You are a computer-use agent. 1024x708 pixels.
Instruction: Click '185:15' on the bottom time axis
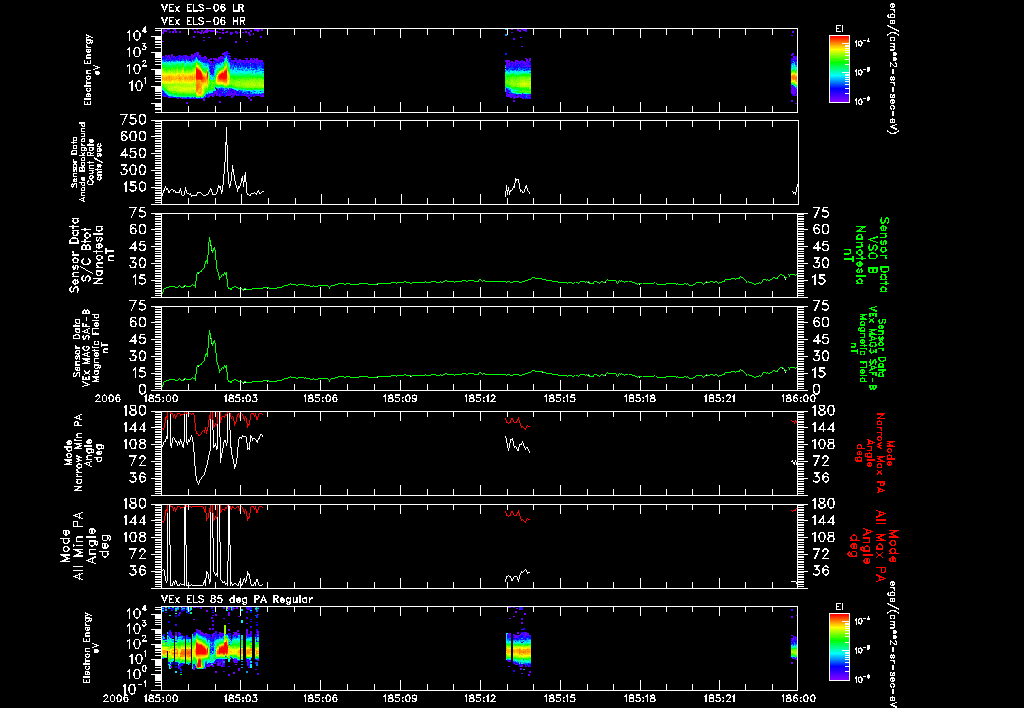(x=560, y=698)
